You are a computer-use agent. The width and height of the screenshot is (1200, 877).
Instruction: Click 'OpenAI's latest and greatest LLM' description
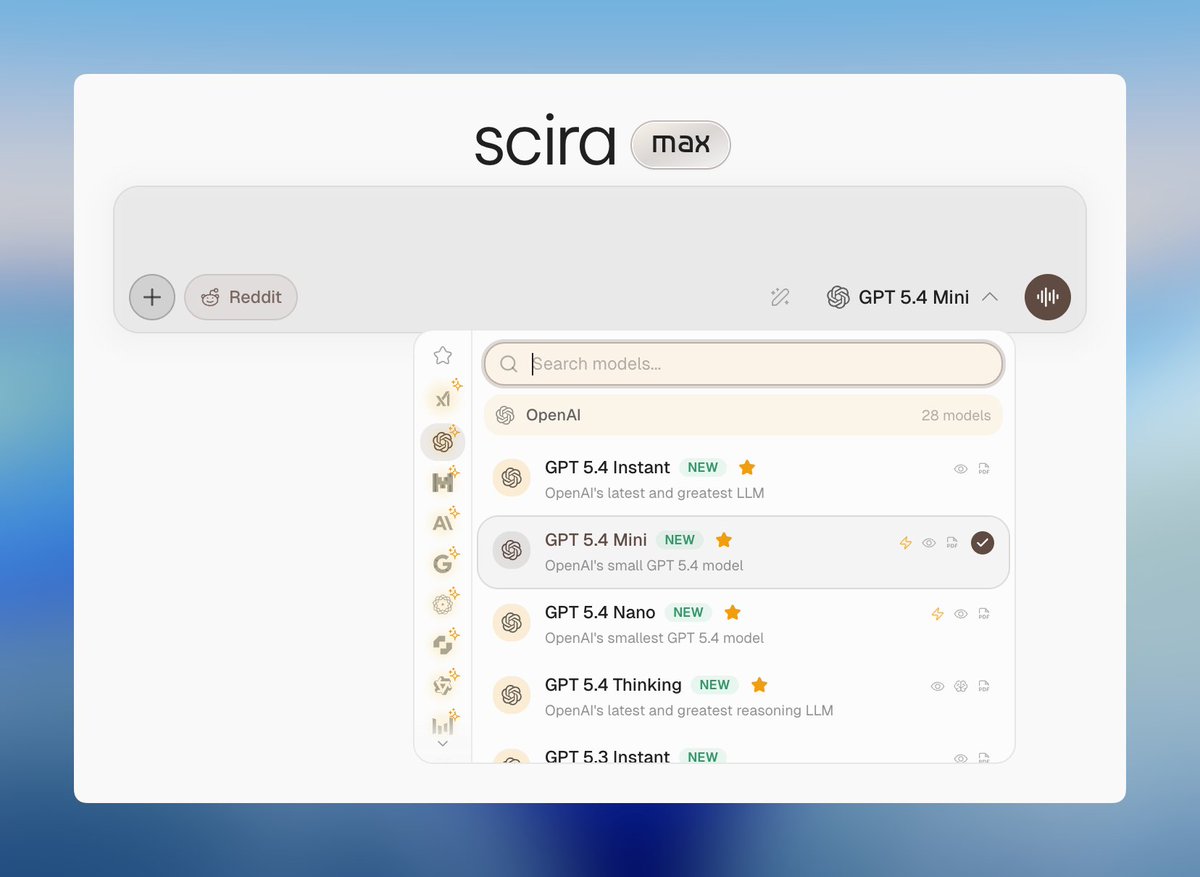pyautogui.click(x=654, y=493)
